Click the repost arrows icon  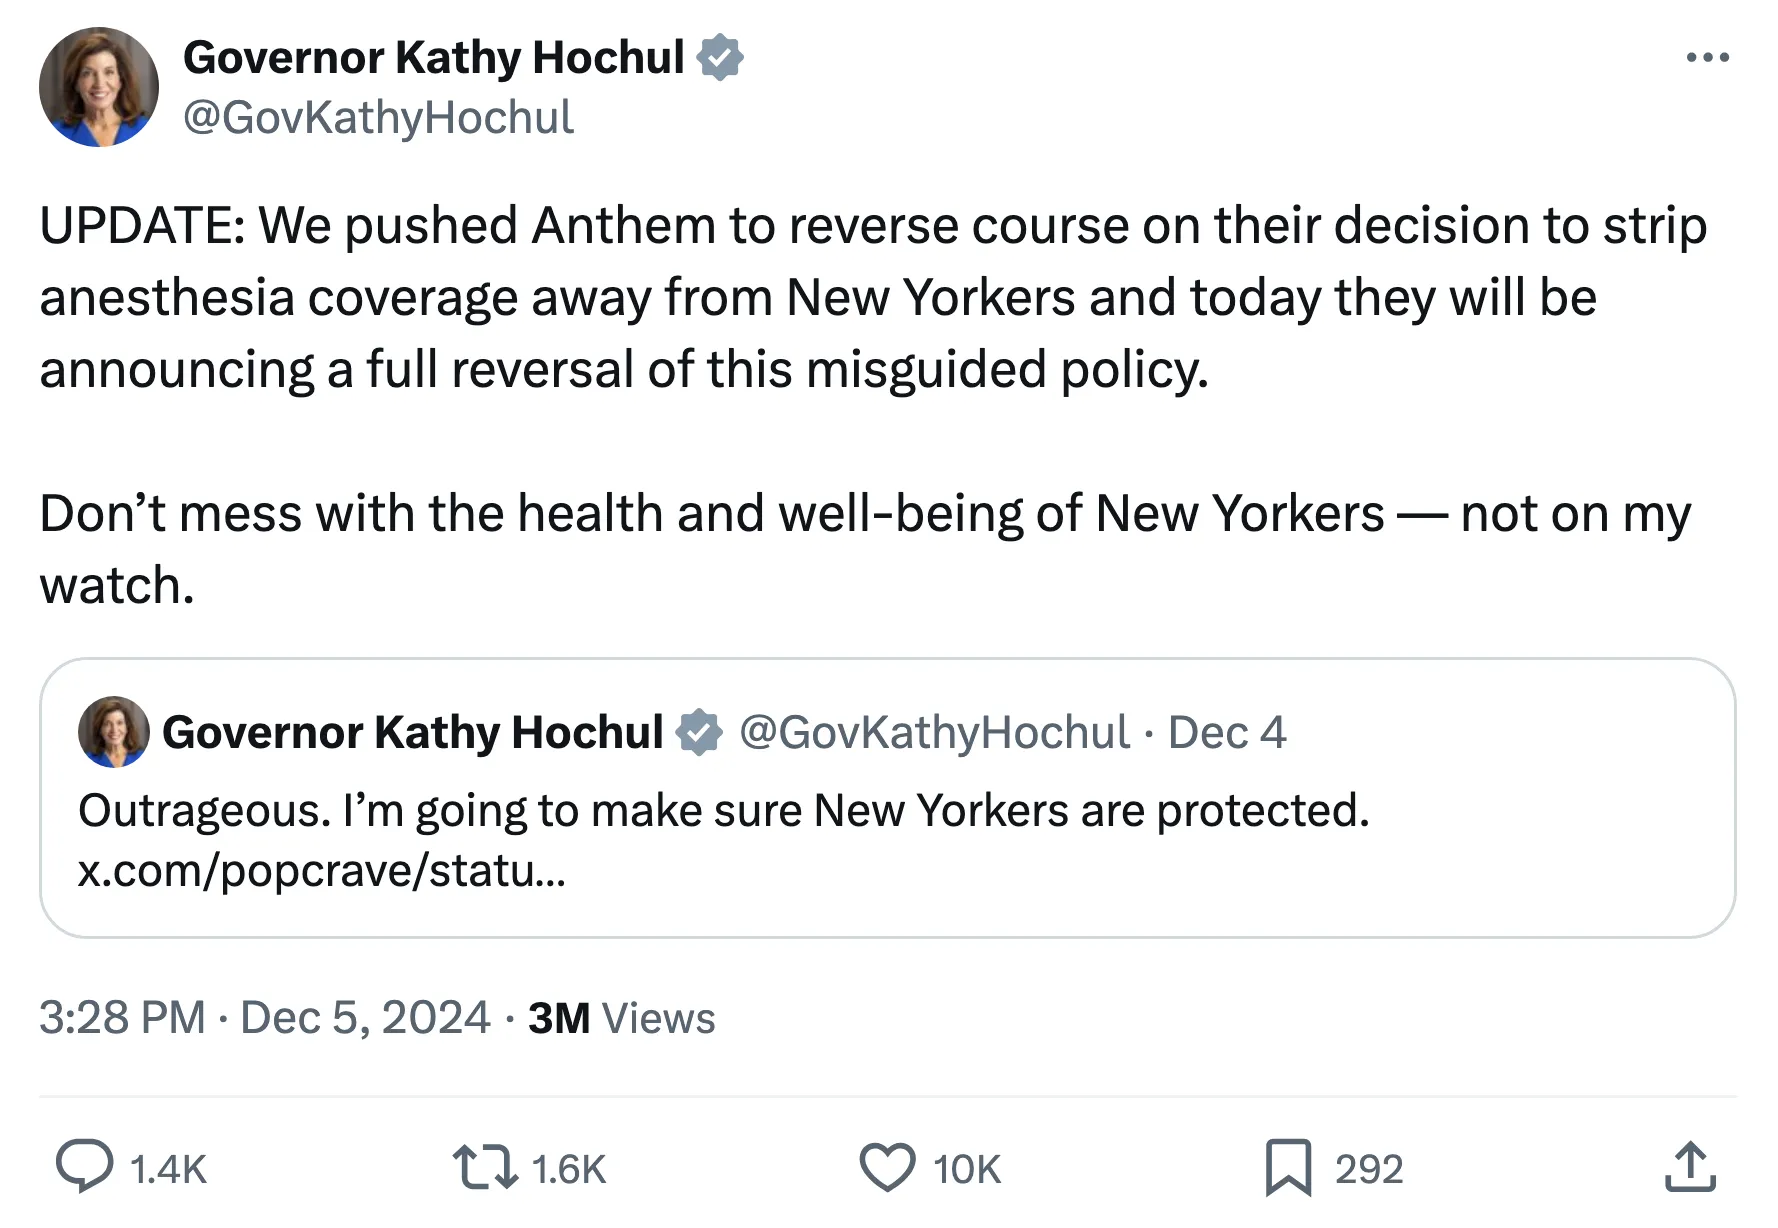click(485, 1167)
